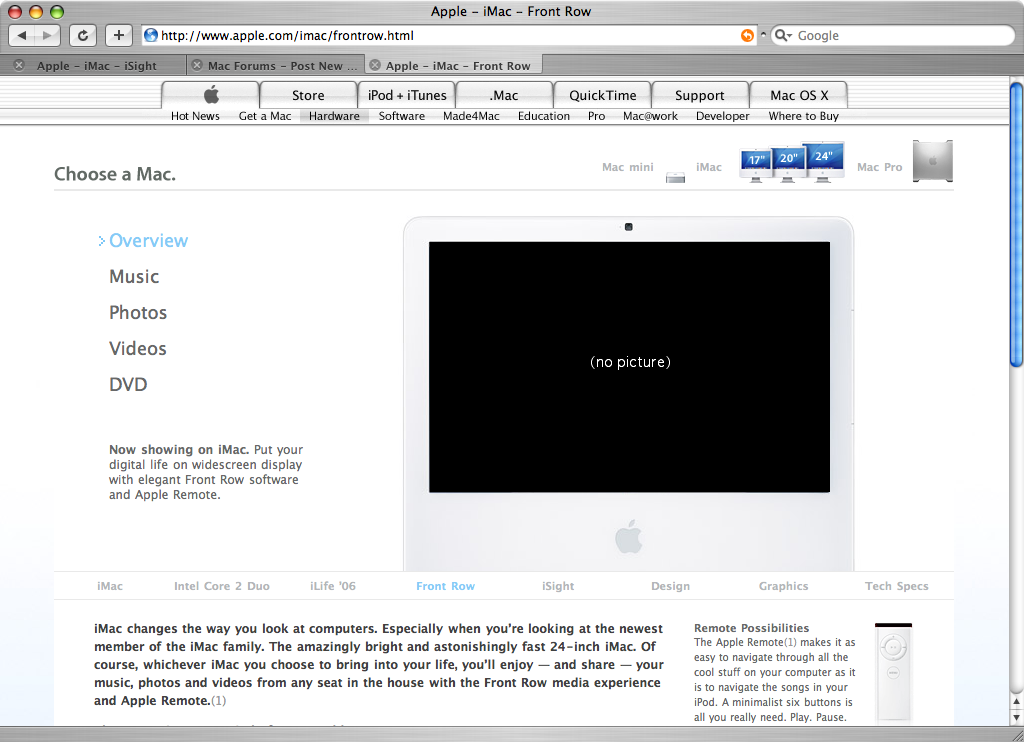This screenshot has height=742, width=1024.
Task: Open the Intel Core 2 Duo section
Action: pos(221,586)
